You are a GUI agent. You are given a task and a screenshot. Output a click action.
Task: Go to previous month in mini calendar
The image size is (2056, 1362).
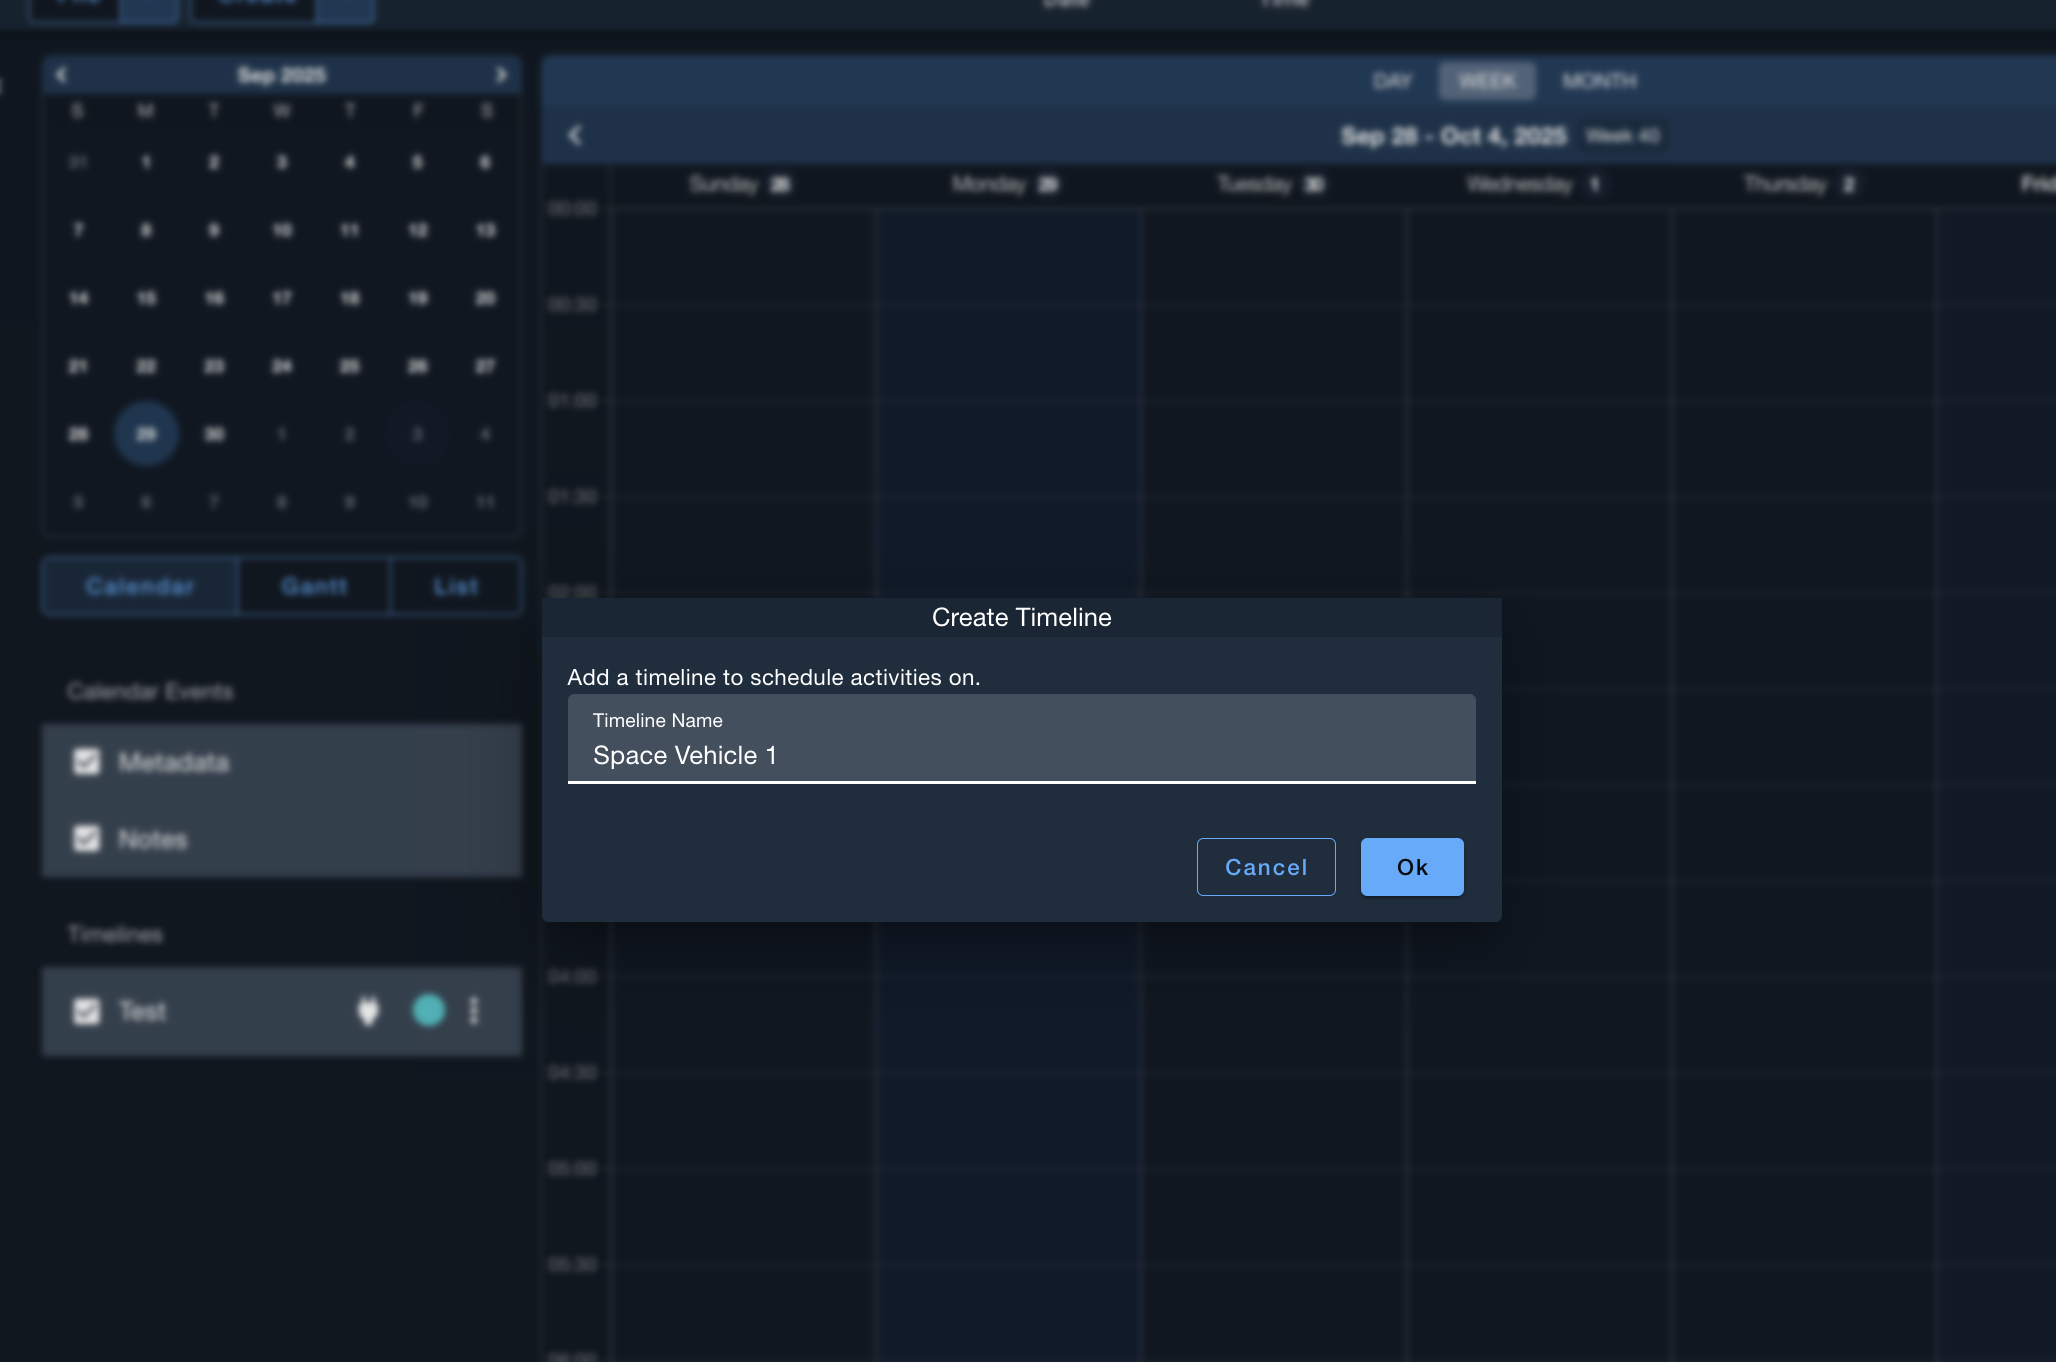click(61, 75)
